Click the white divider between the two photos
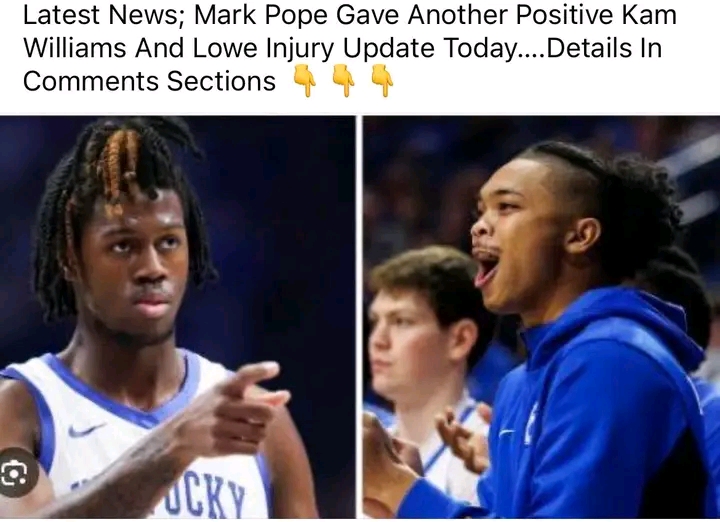The height and width of the screenshot is (522, 720). 359,317
